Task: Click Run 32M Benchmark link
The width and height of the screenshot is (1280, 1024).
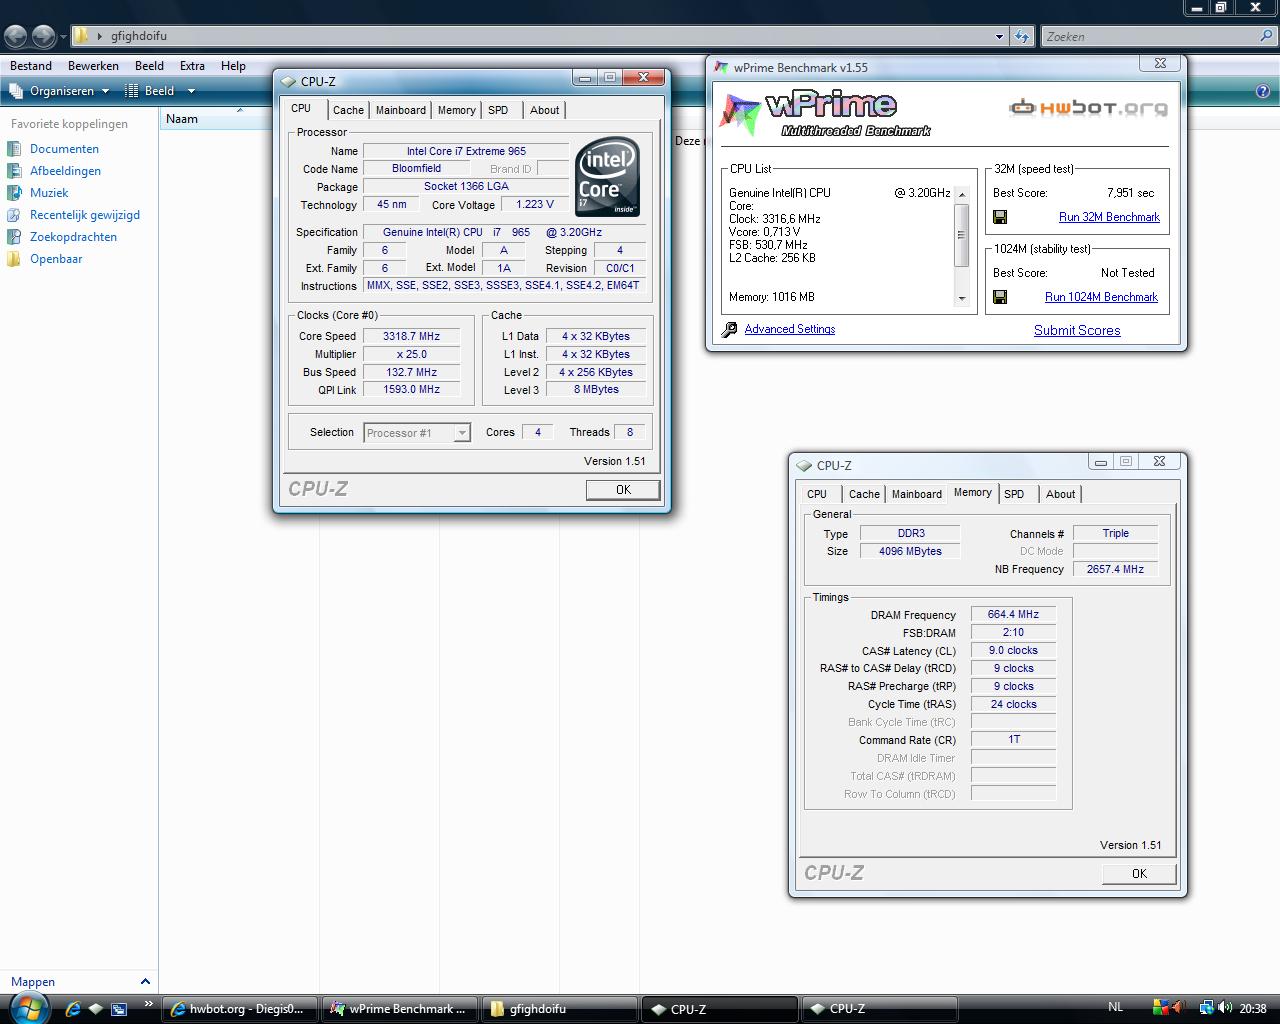Action: pyautogui.click(x=1109, y=217)
